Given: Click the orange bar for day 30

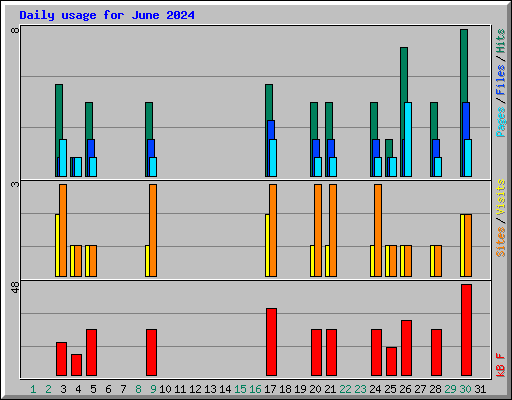Looking at the screenshot, I should (x=468, y=245).
